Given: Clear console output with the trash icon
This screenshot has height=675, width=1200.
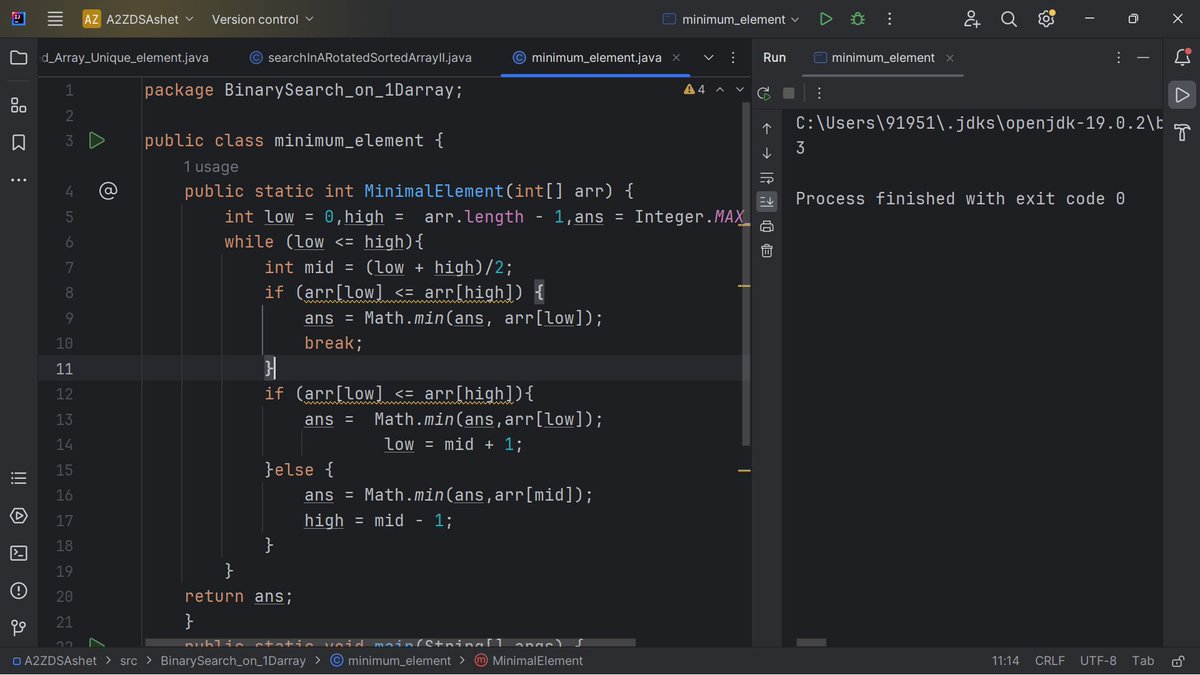Looking at the screenshot, I should tap(766, 250).
